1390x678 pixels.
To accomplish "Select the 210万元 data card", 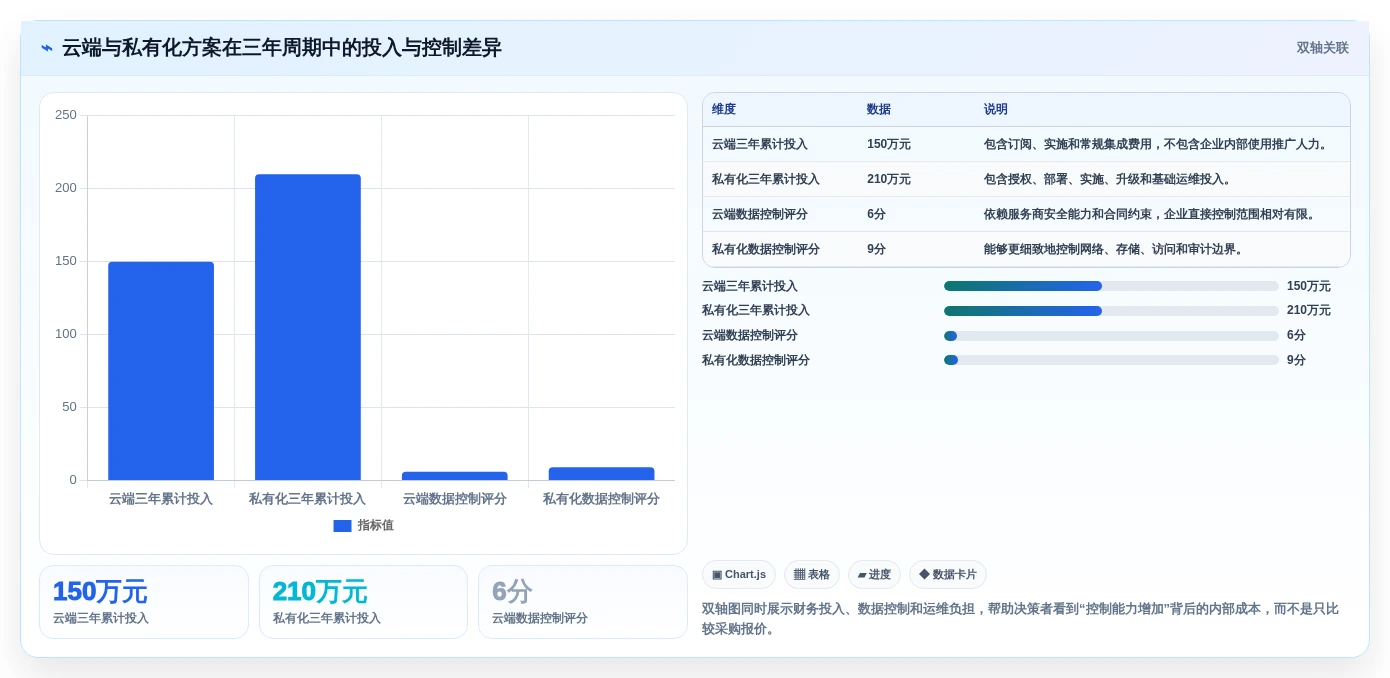I will 363,602.
